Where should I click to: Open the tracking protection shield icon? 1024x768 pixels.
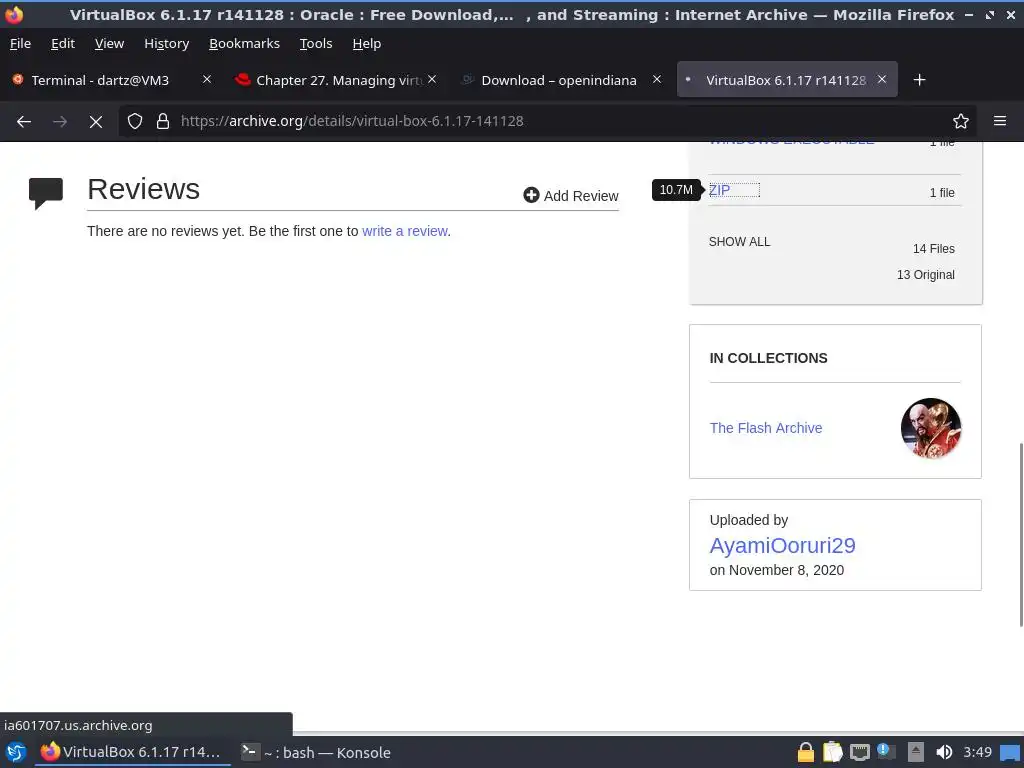click(135, 121)
